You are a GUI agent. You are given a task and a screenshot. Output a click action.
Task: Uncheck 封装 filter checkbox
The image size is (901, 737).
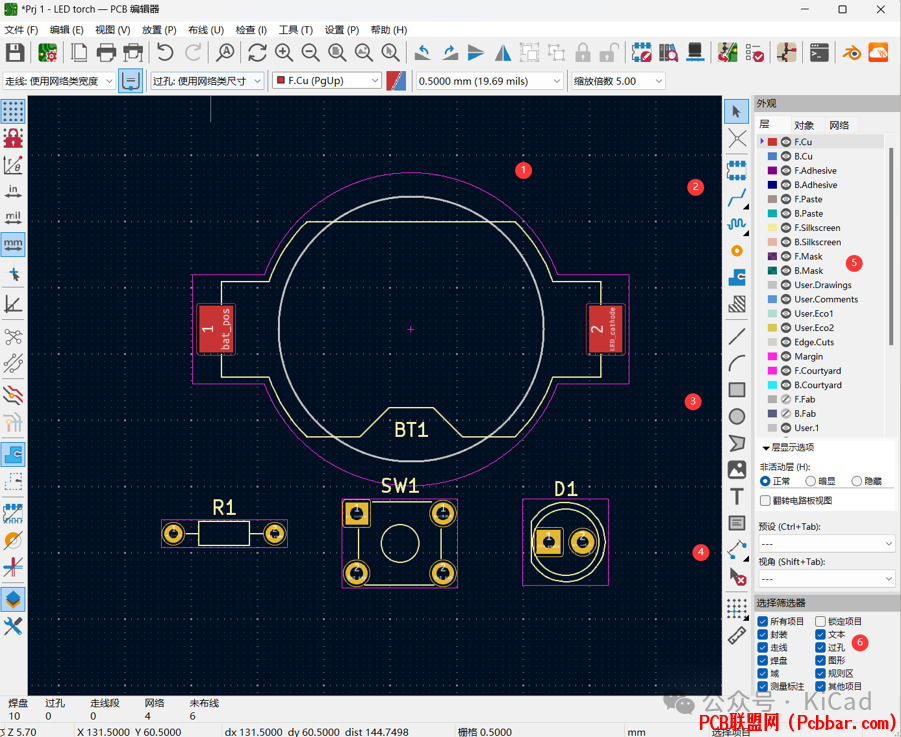(763, 634)
